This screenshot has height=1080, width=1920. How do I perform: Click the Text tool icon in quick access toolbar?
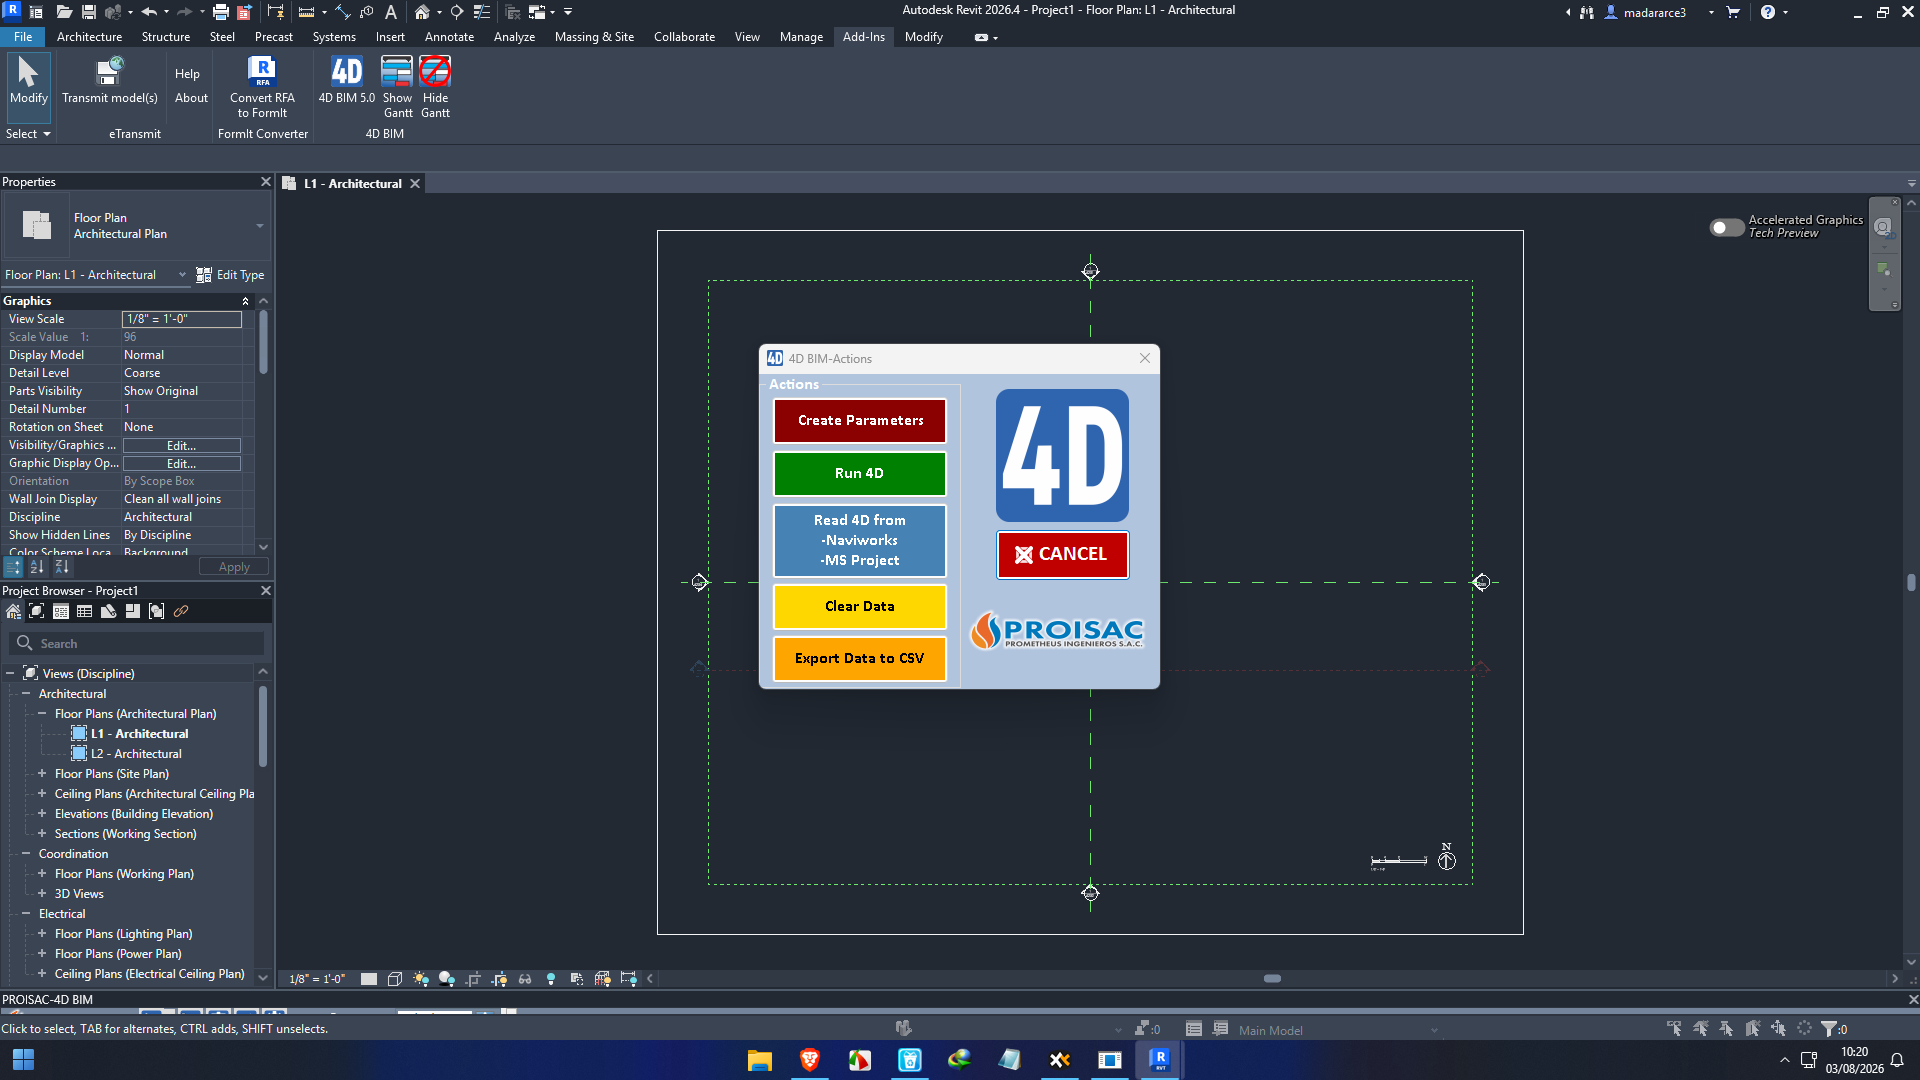click(391, 12)
